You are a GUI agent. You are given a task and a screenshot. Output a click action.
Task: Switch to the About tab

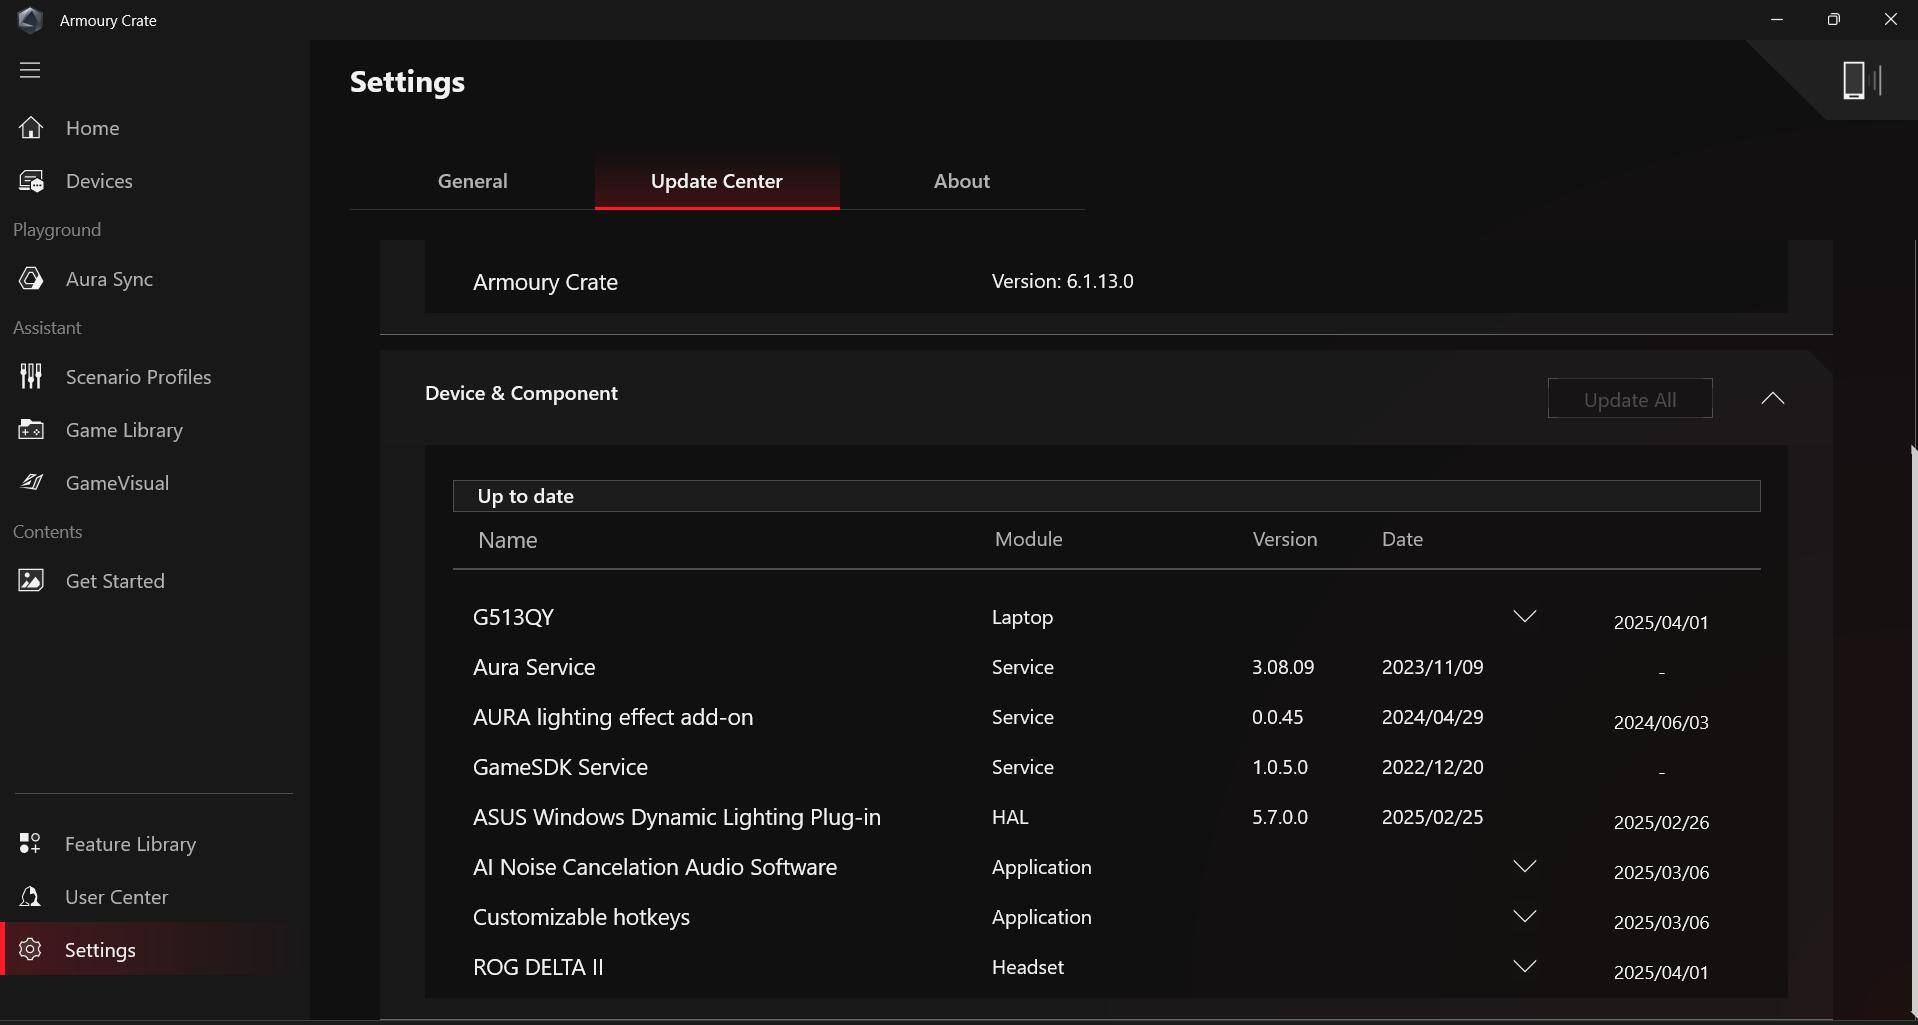pos(961,181)
